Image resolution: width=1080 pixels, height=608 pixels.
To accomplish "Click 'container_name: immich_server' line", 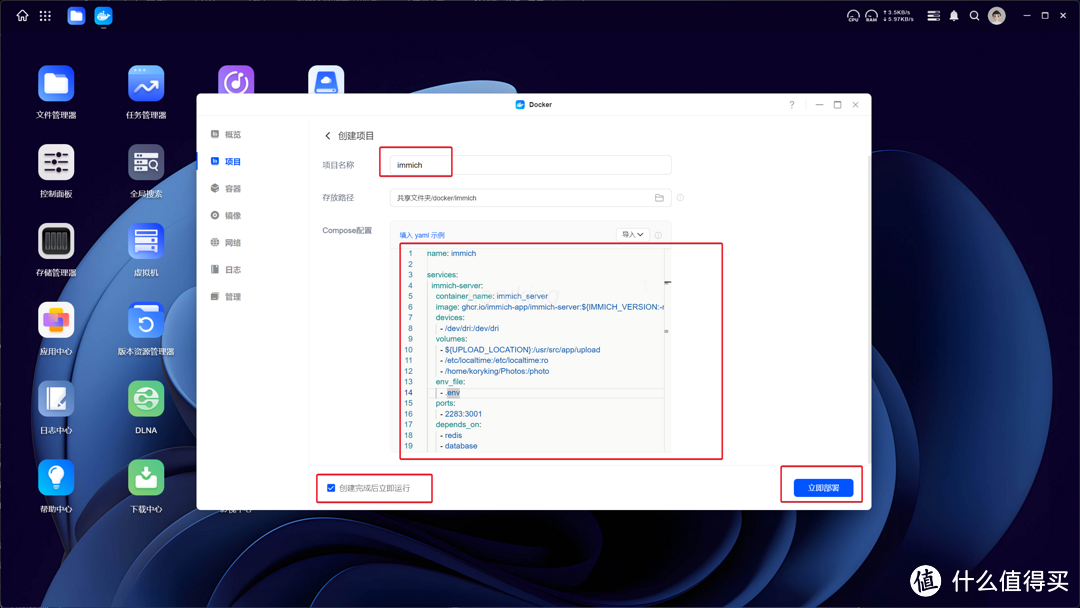I will pyautogui.click(x=492, y=296).
